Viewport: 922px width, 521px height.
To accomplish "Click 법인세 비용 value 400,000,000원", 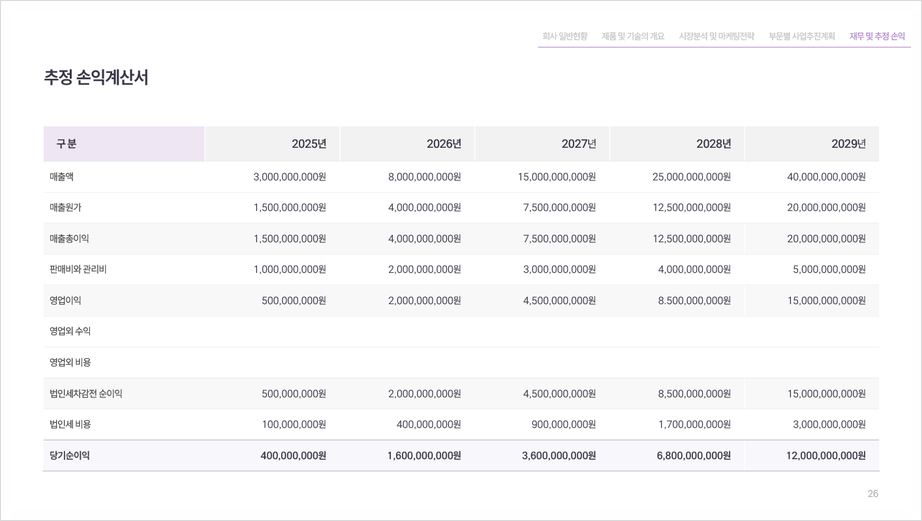I will (x=429, y=424).
